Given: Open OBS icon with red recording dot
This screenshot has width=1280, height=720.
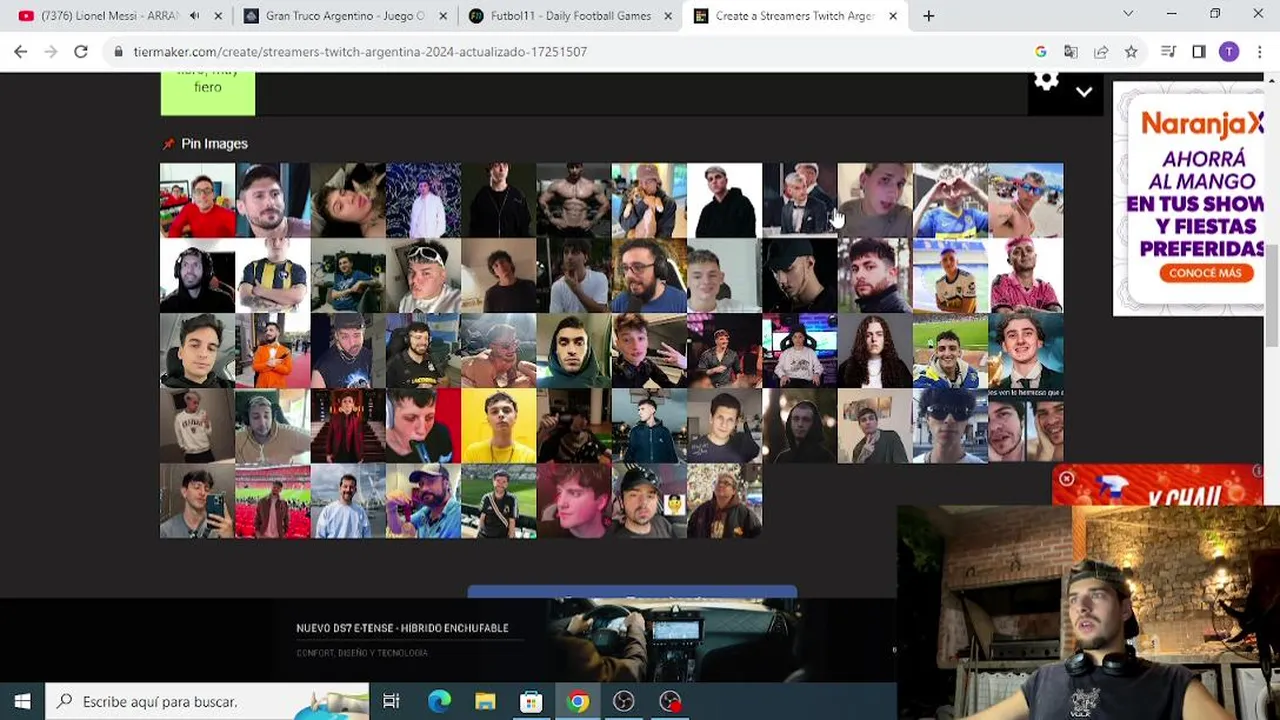Looking at the screenshot, I should point(670,702).
